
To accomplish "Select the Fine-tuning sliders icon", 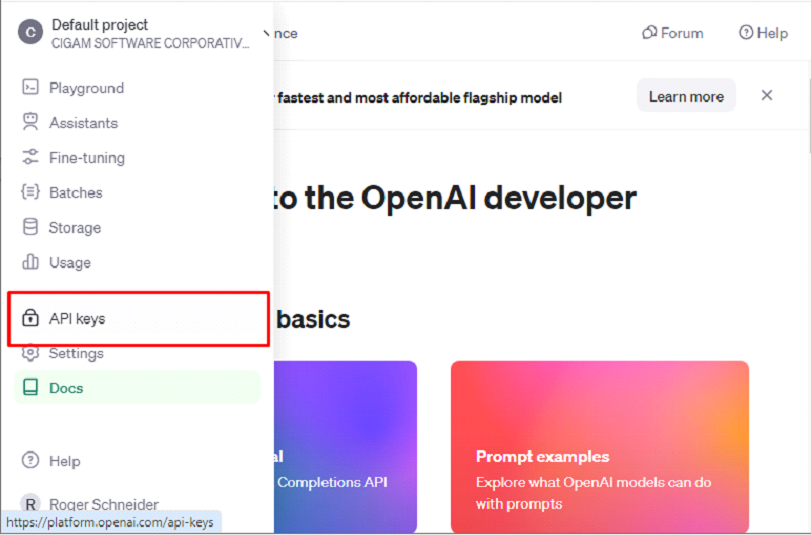I will (31, 157).
